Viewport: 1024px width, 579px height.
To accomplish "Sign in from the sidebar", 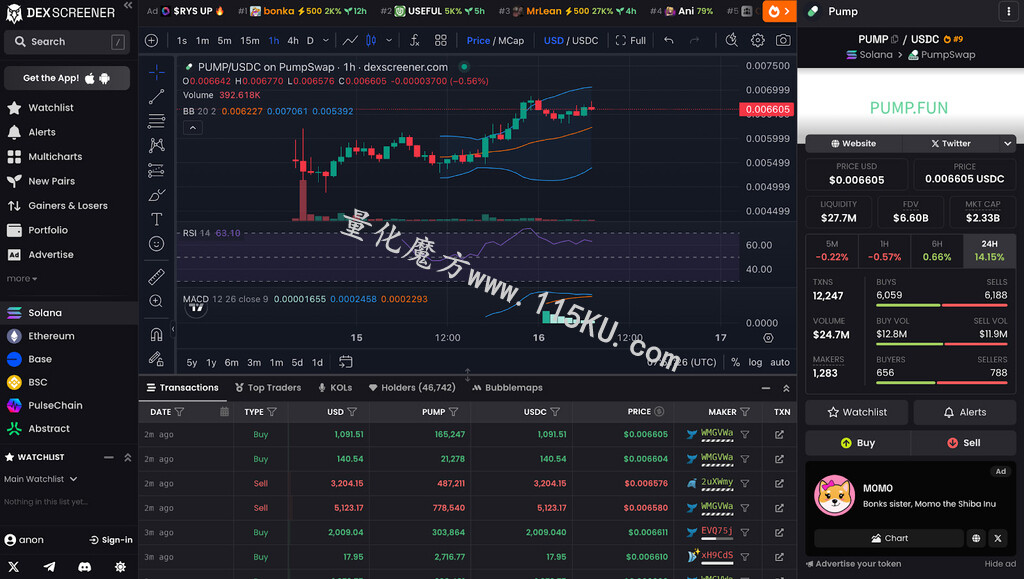I will tap(110, 540).
